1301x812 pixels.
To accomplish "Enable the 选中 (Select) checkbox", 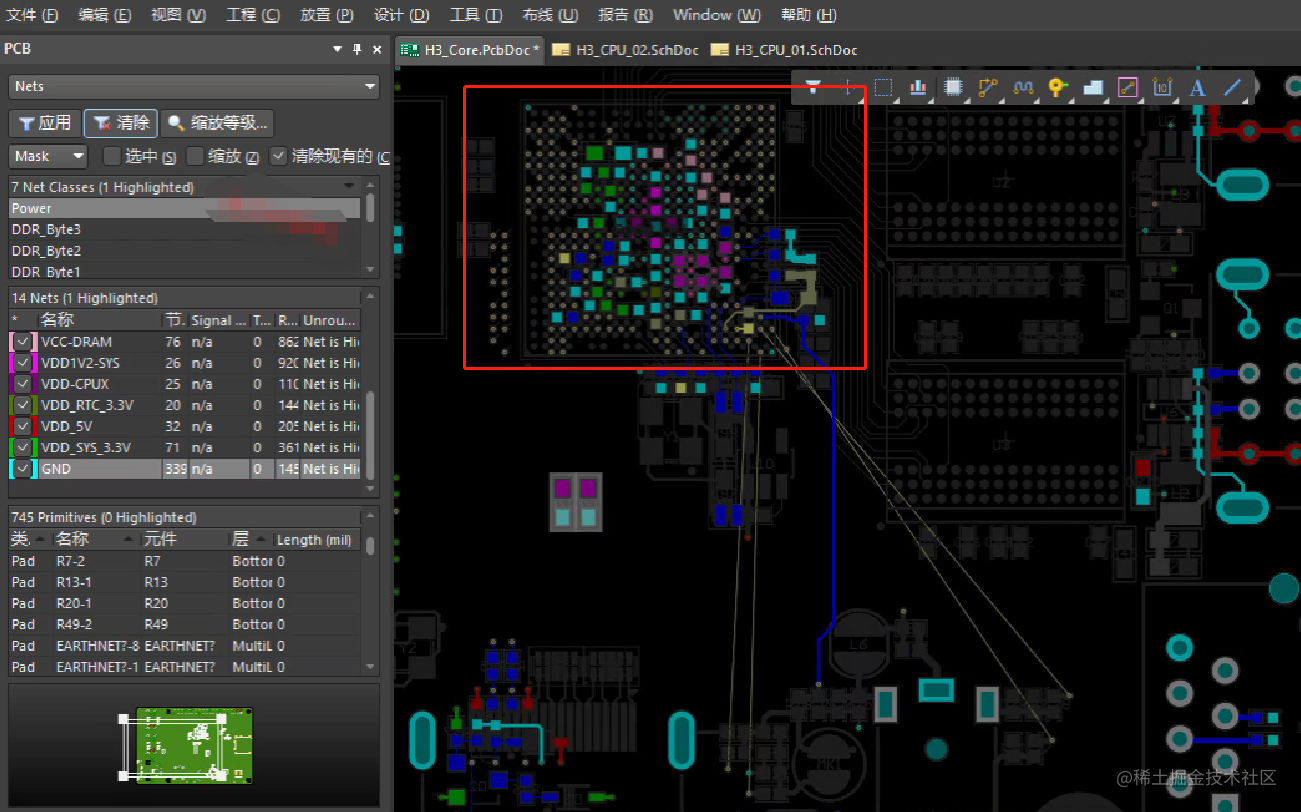I will tap(112, 156).
